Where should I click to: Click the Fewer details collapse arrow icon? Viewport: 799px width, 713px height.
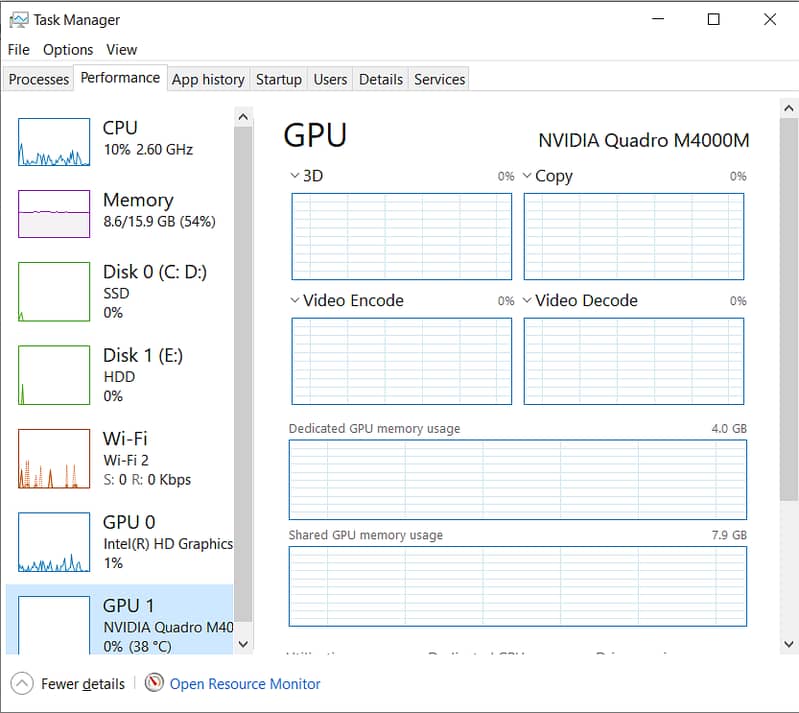[22, 683]
